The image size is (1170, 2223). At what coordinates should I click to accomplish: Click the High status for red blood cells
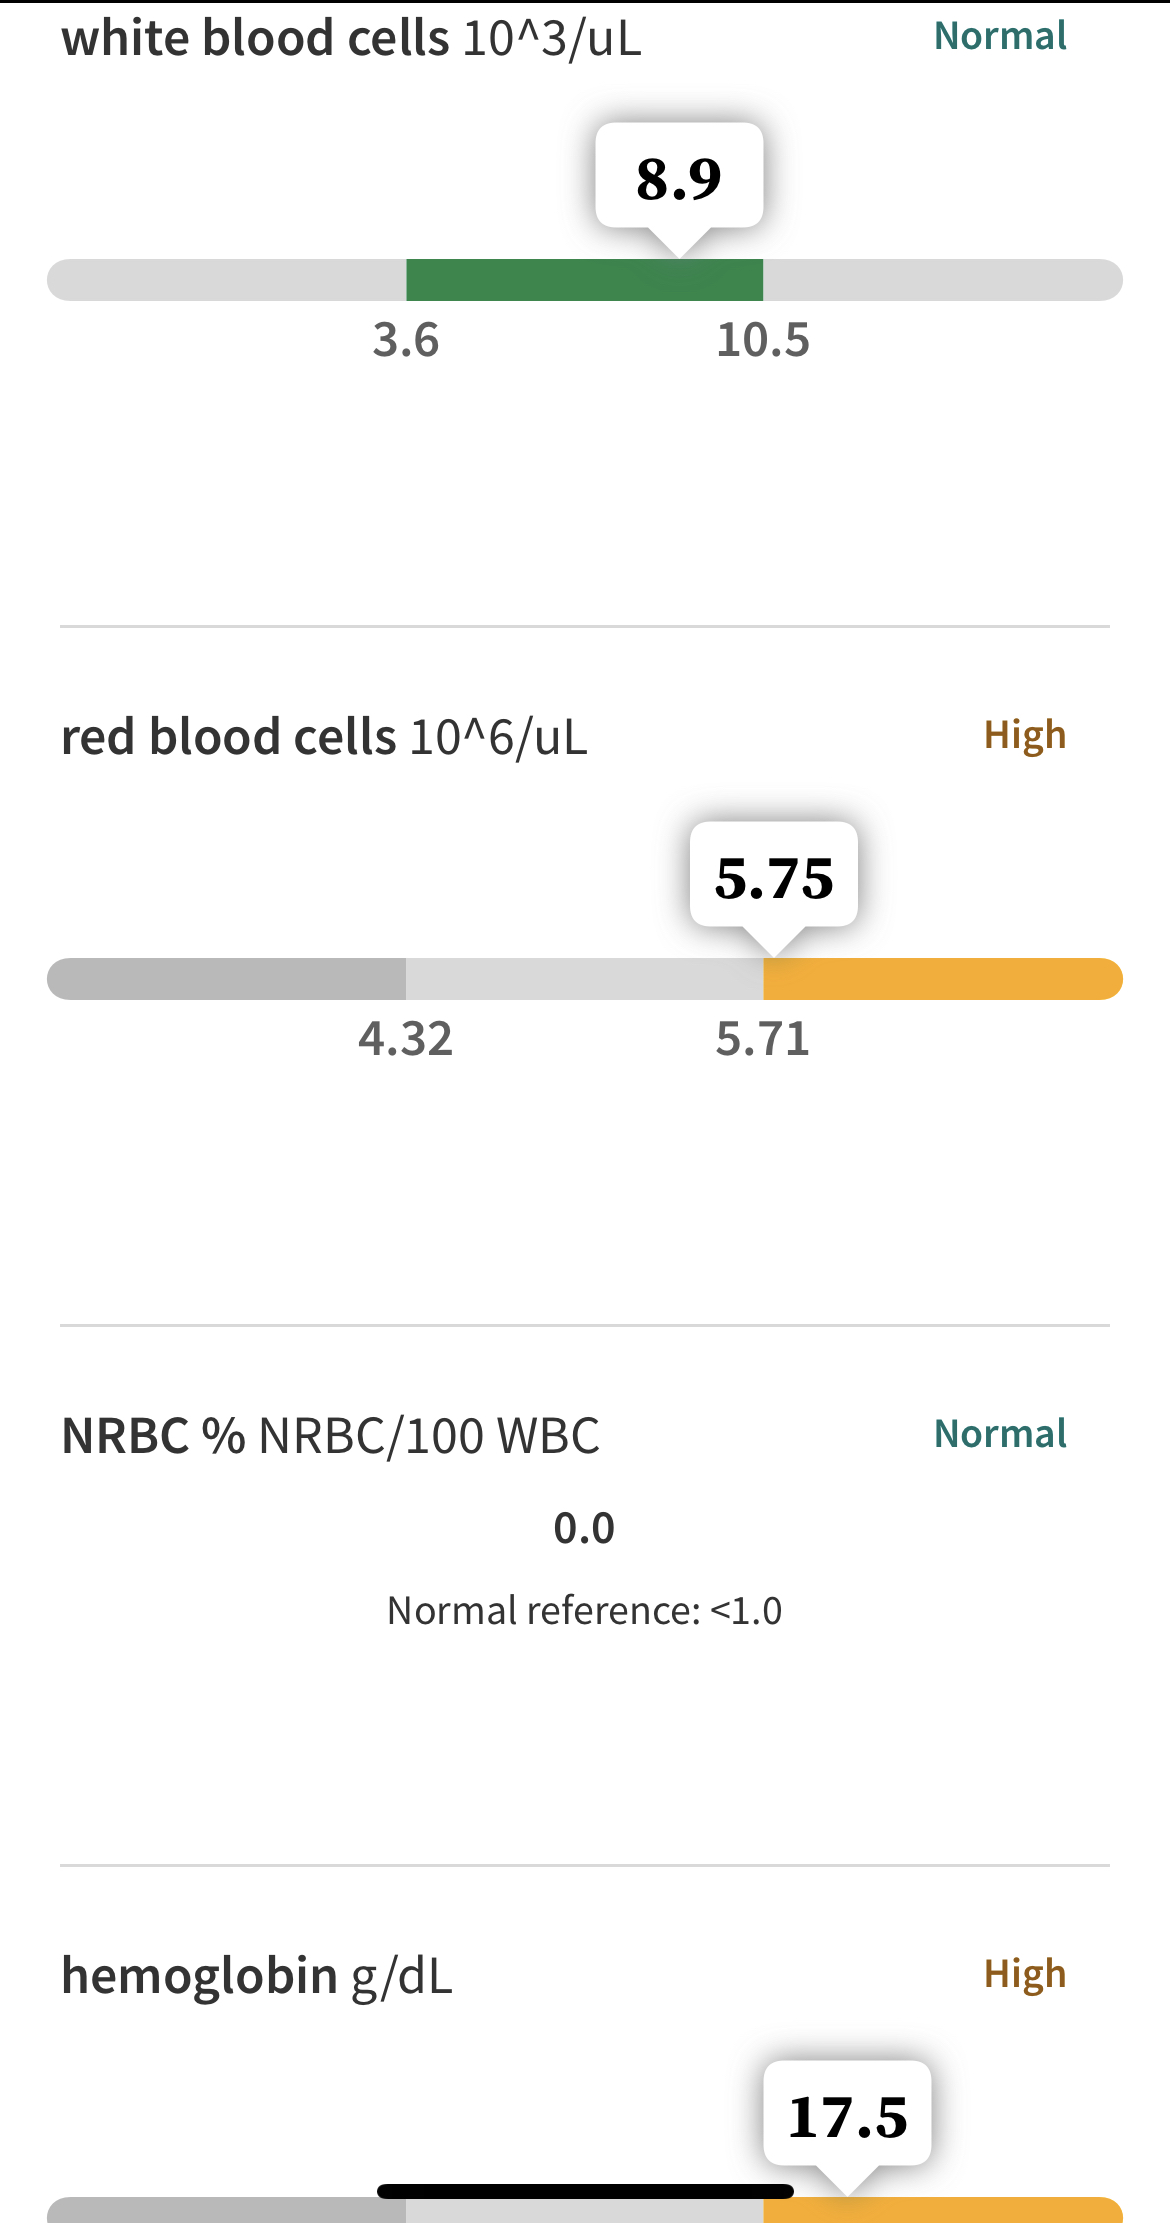click(x=1025, y=735)
